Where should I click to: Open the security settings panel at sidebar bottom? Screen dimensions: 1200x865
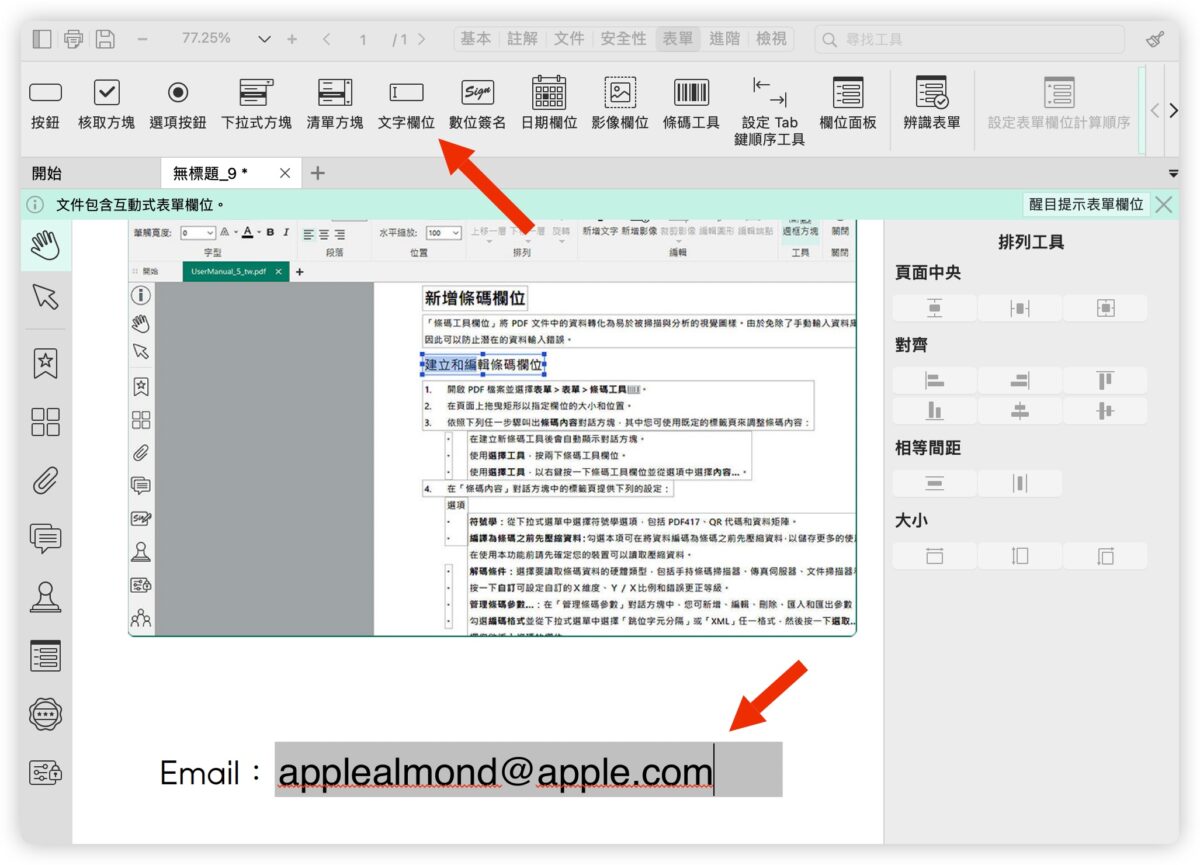pyautogui.click(x=45, y=772)
